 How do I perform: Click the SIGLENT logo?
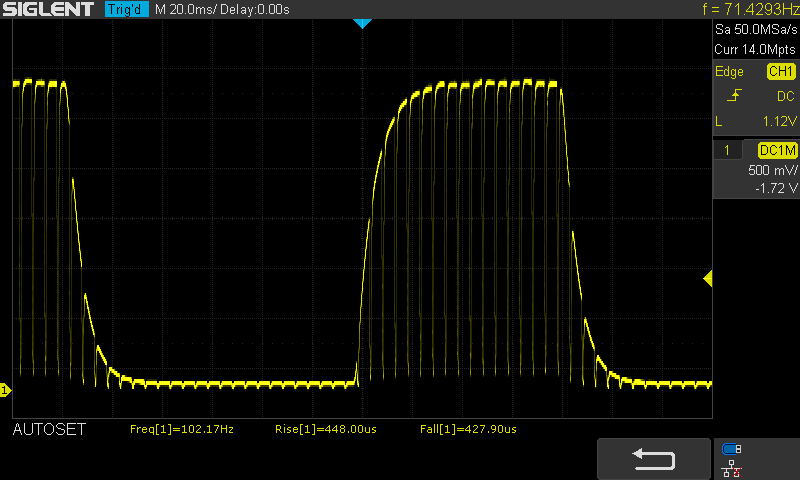47,9
